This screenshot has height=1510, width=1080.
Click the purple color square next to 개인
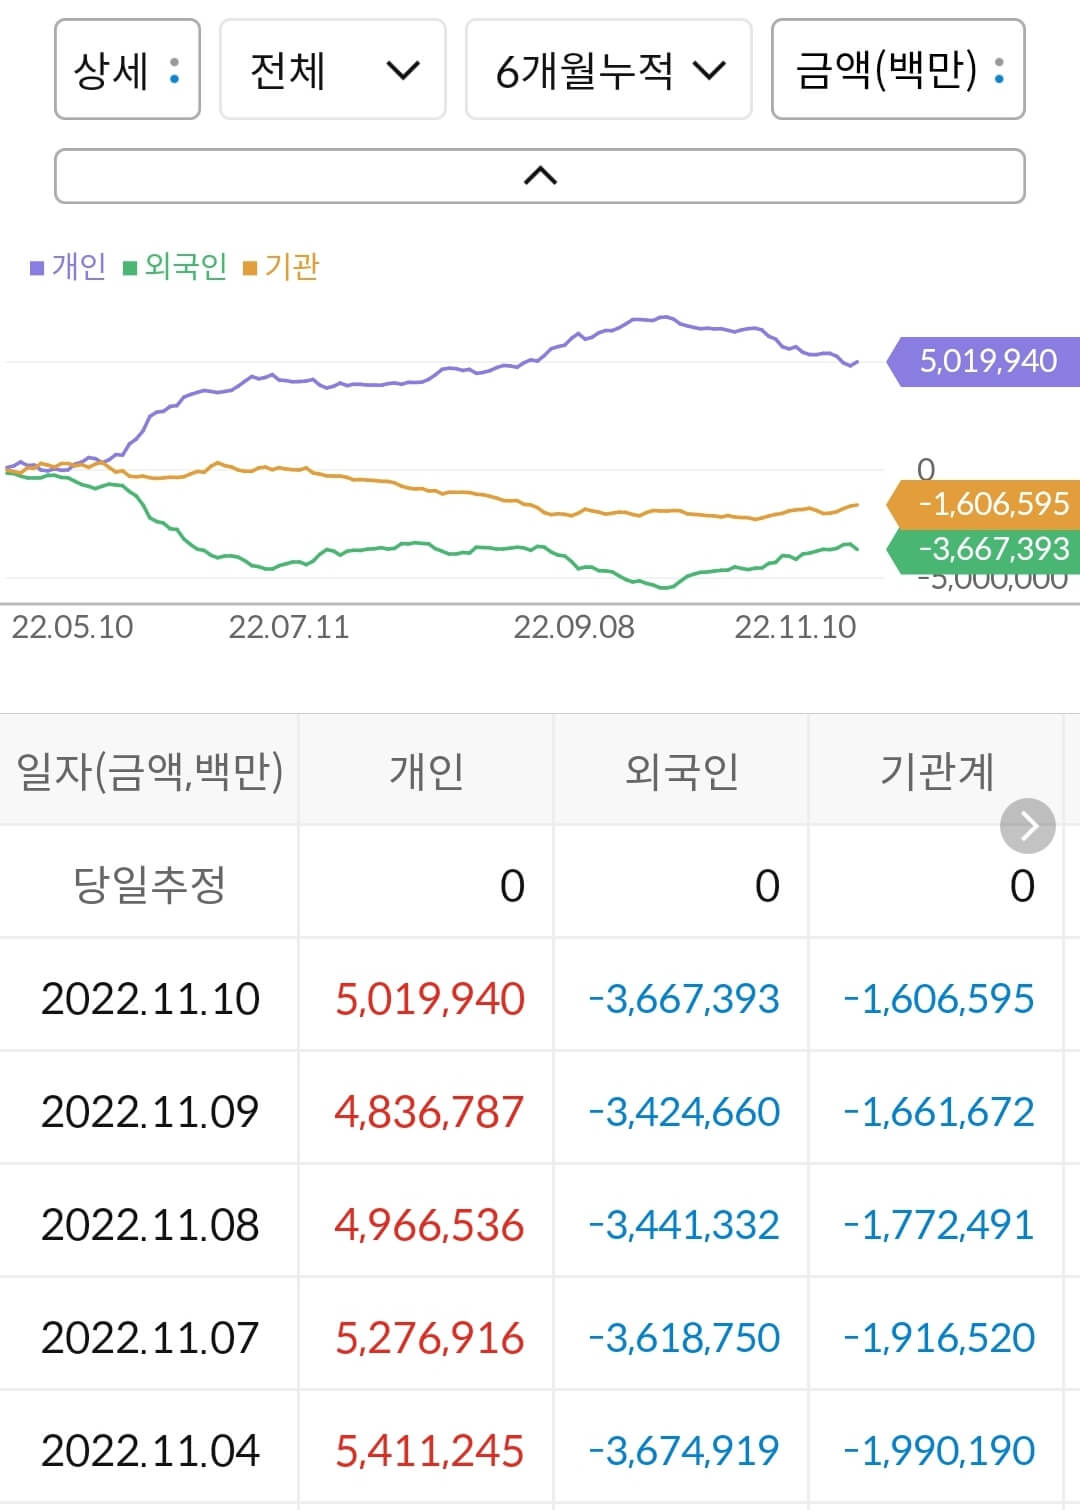(x=35, y=267)
